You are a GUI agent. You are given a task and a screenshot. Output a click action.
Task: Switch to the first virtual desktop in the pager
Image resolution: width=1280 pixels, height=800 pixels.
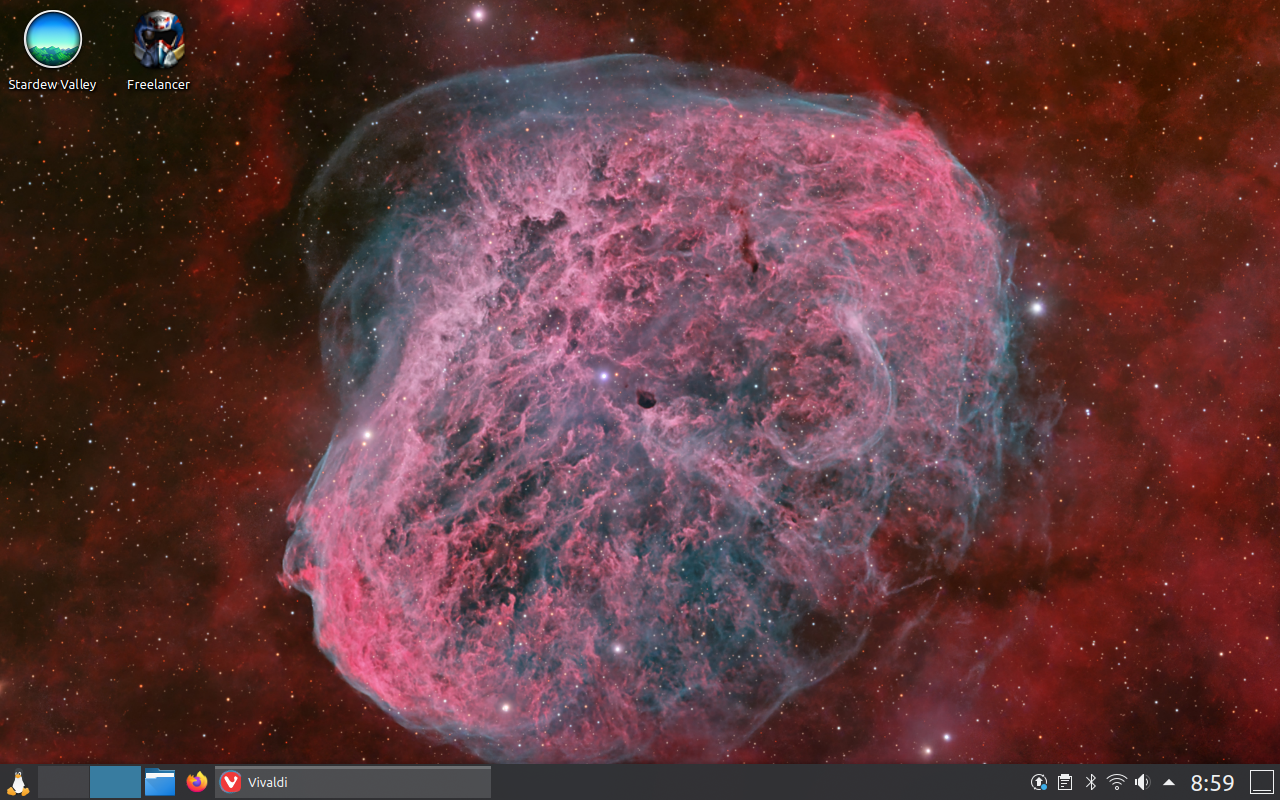point(63,782)
